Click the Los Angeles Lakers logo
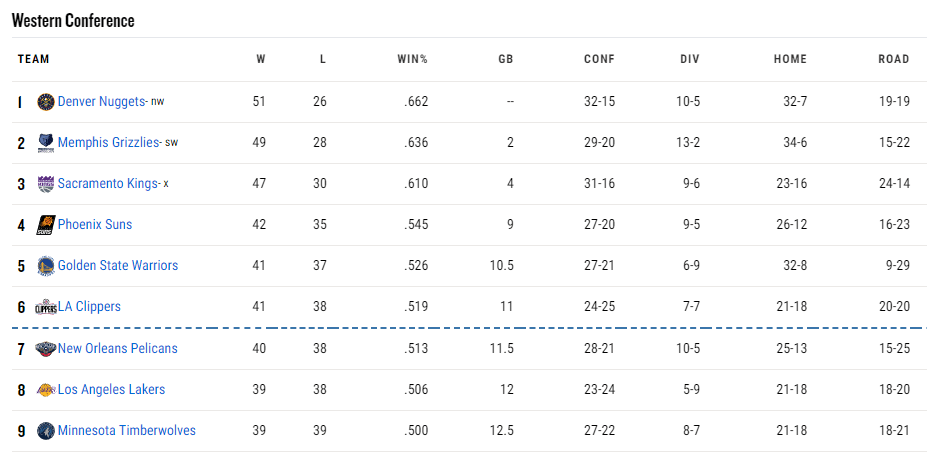The width and height of the screenshot is (927, 456). coord(46,390)
